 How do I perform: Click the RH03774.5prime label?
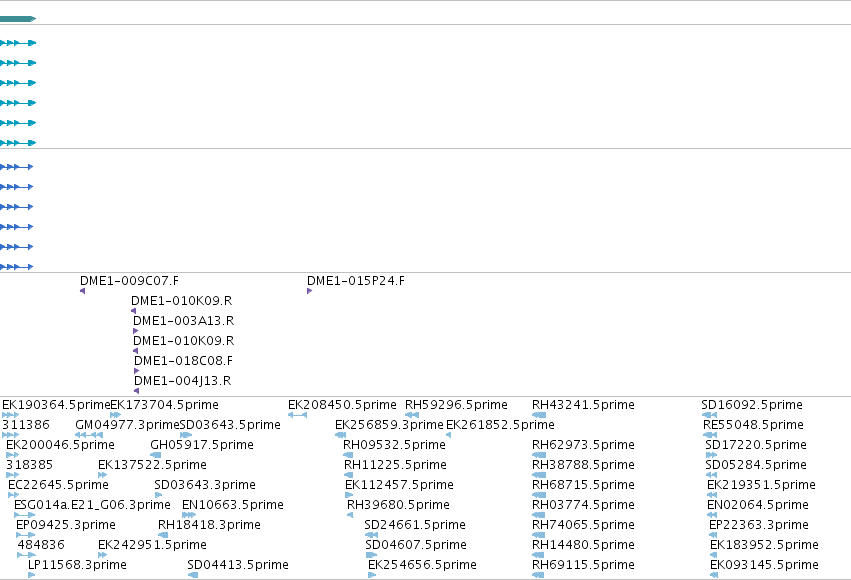(x=583, y=505)
